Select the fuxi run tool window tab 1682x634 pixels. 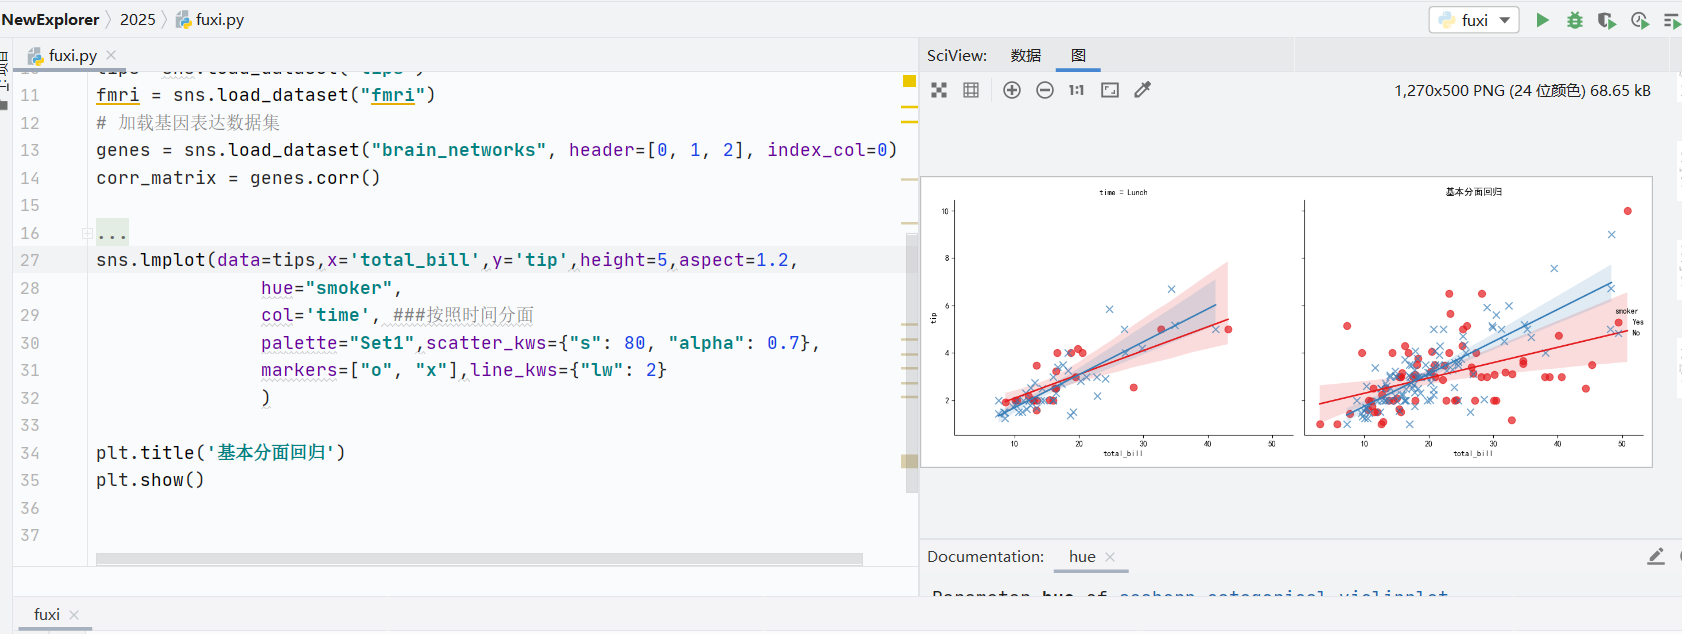[x=46, y=615]
